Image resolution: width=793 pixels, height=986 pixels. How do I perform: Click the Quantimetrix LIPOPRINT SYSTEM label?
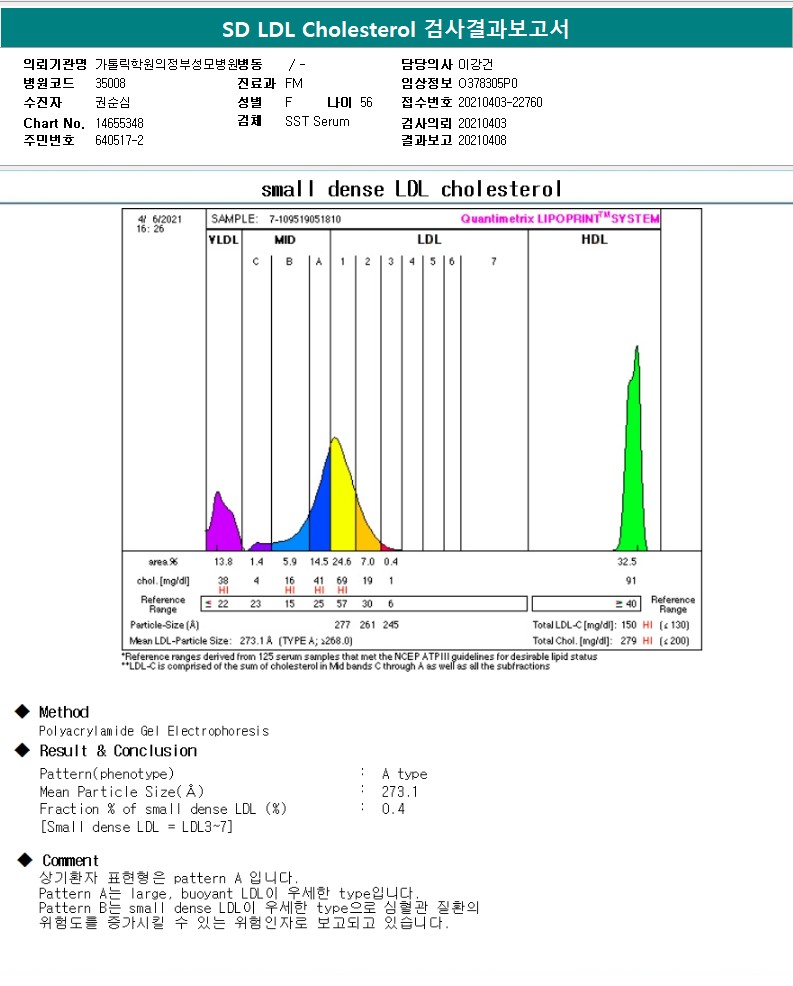[559, 219]
